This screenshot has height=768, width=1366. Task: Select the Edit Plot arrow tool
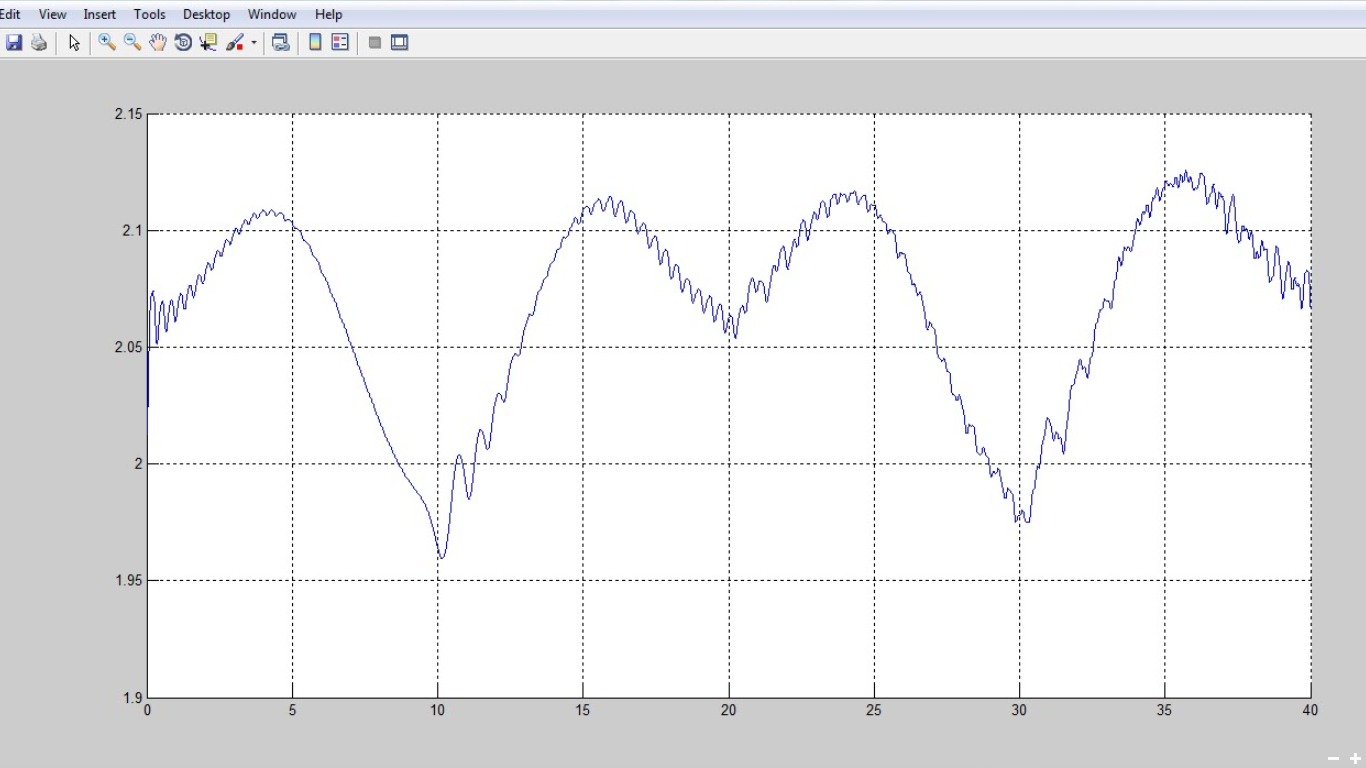74,43
